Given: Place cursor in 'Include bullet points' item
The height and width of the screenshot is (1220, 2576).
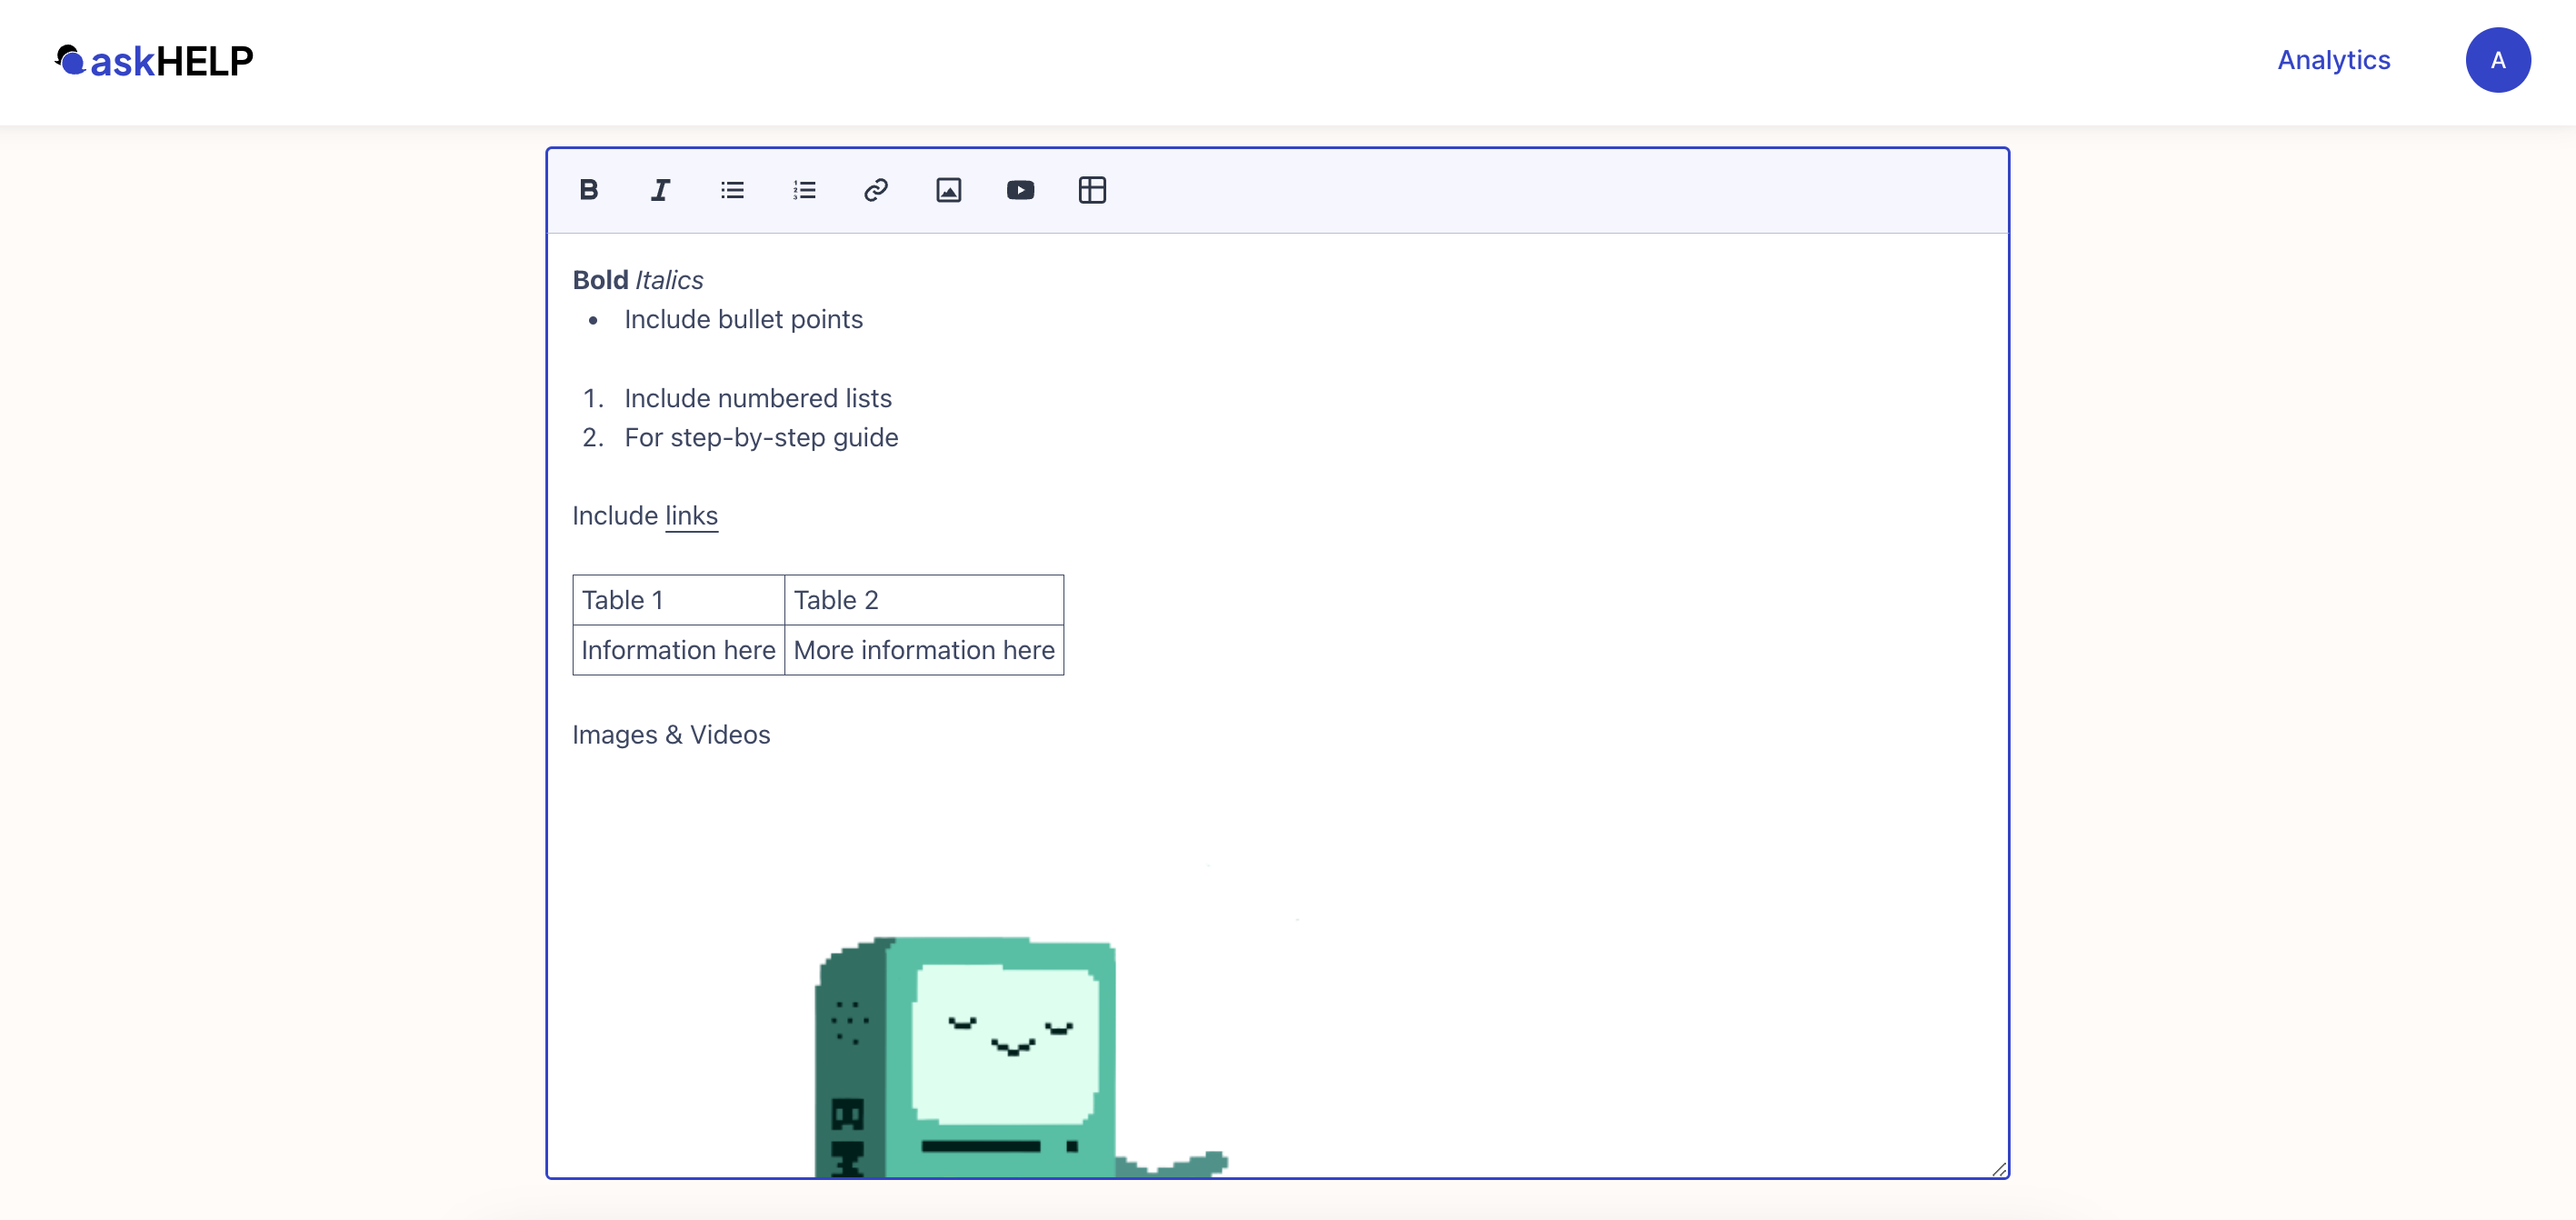Looking at the screenshot, I should [743, 320].
